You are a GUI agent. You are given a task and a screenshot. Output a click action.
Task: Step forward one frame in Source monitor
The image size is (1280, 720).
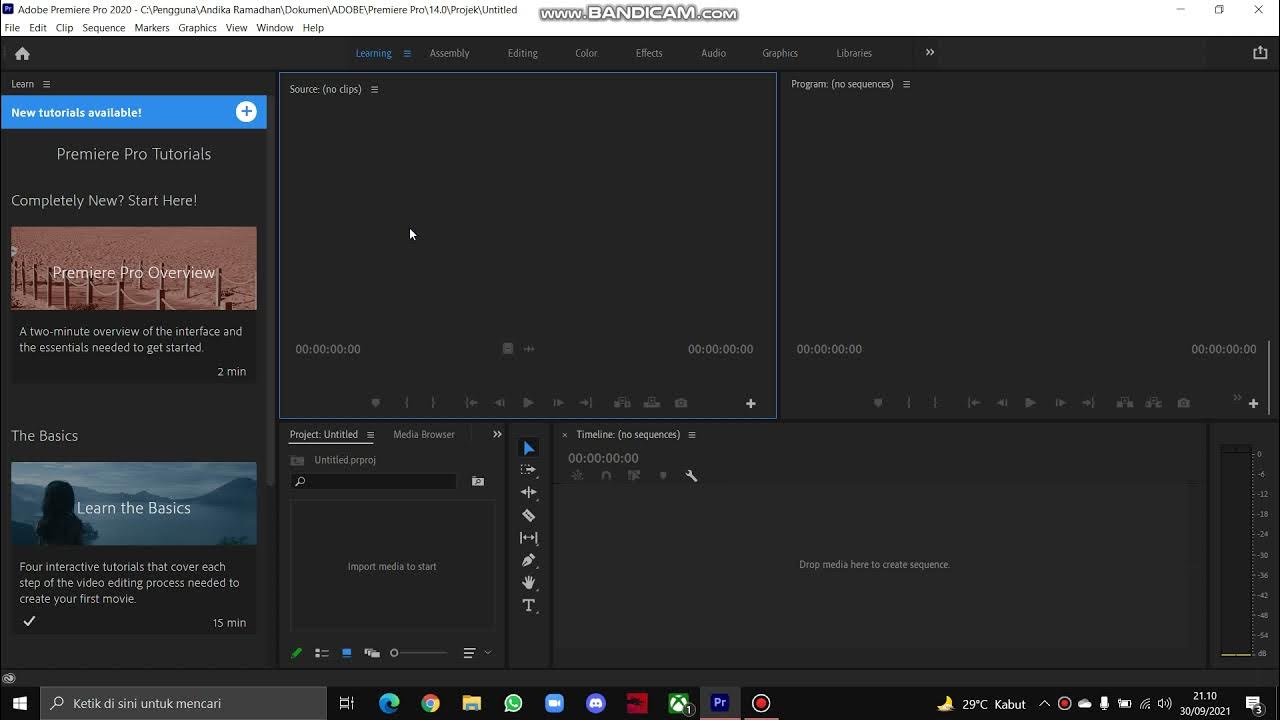tap(558, 403)
